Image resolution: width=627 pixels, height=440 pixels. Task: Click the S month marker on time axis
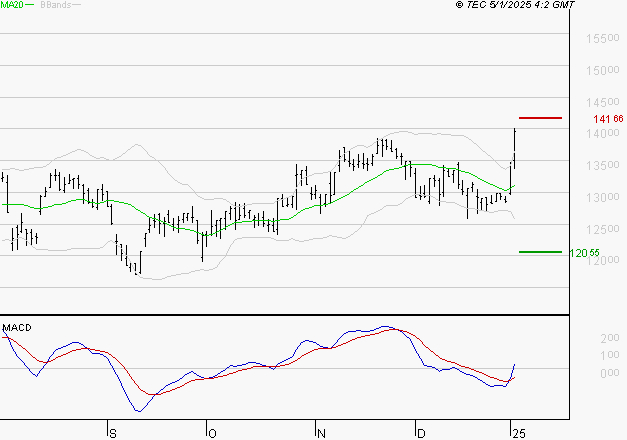pos(113,434)
